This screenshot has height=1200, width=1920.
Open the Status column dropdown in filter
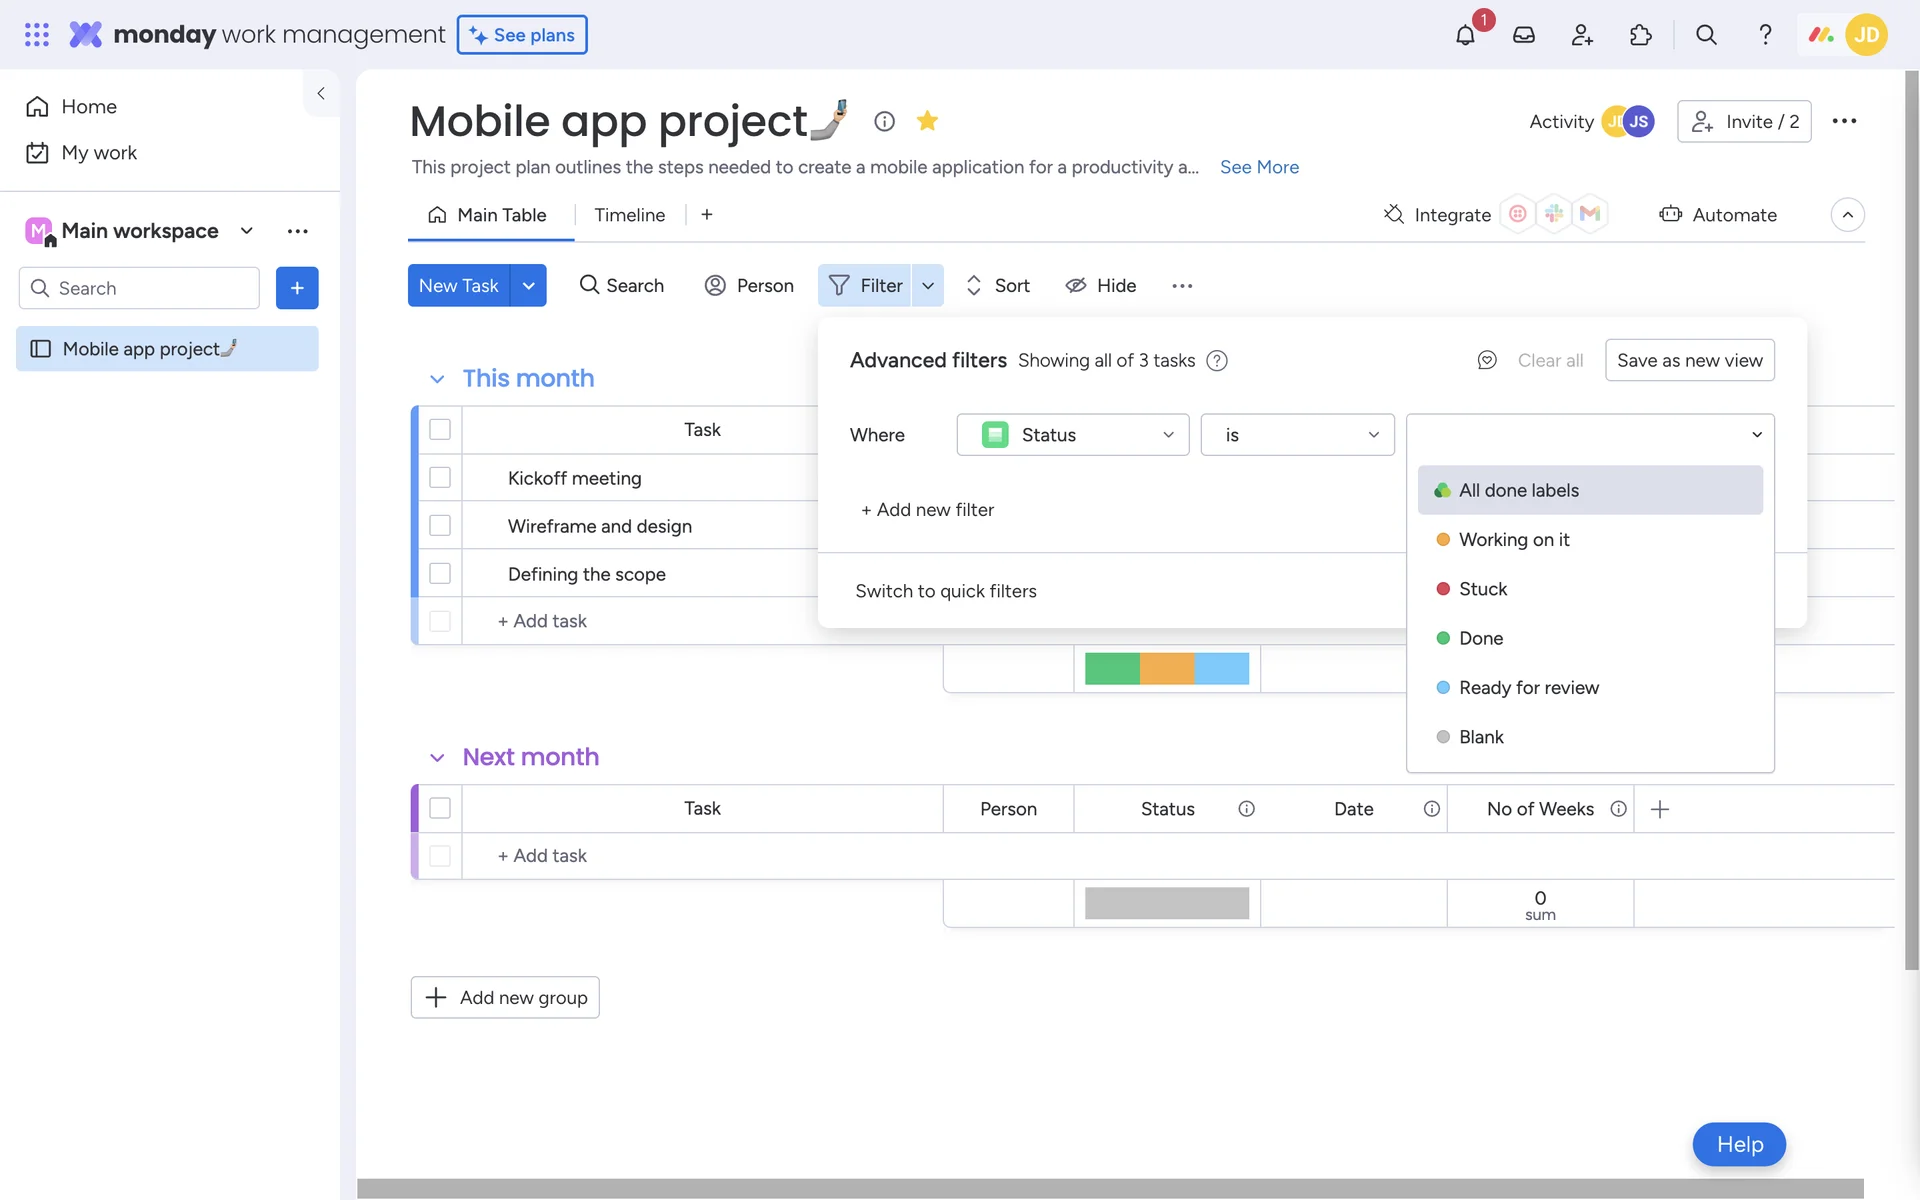(1072, 435)
